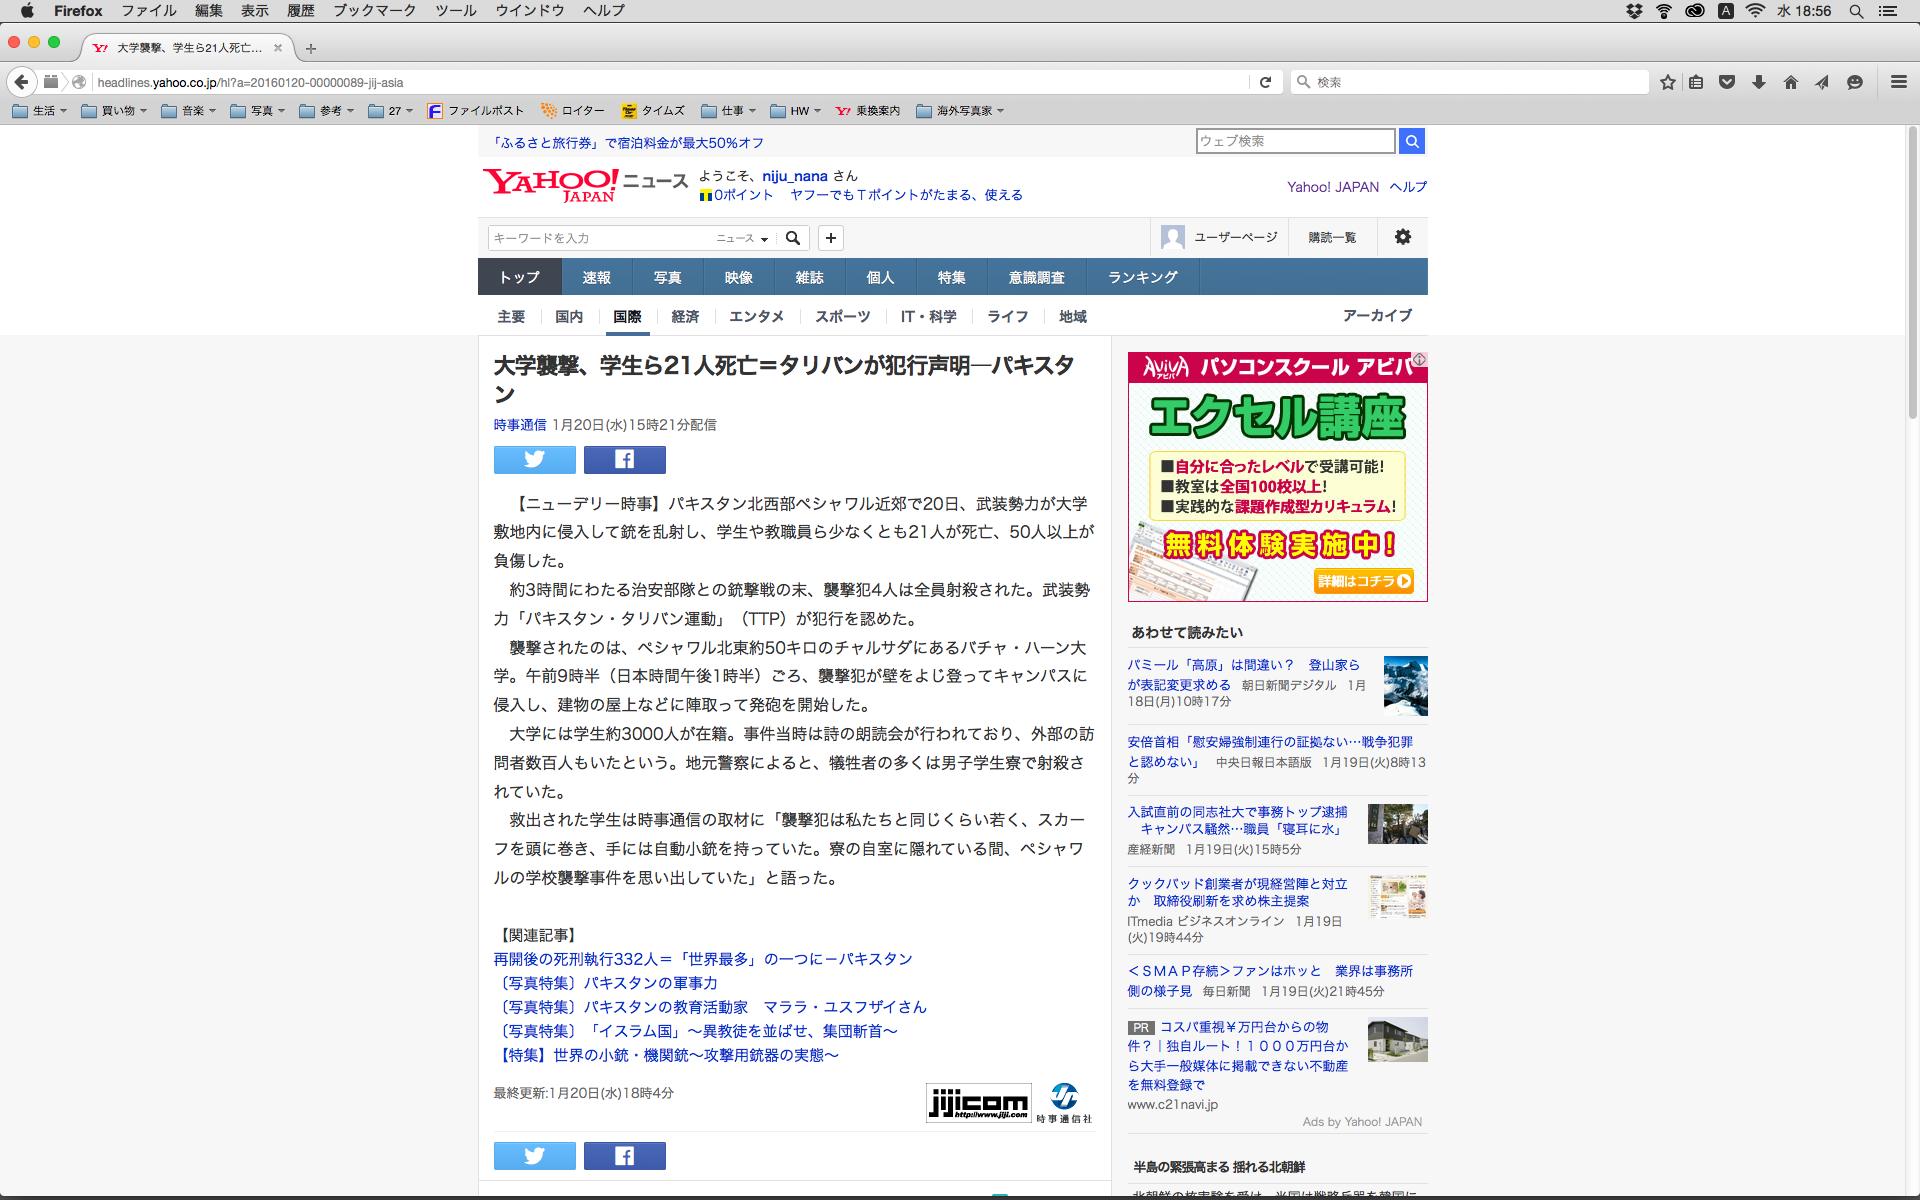Share article on Twitter, top button

tap(534, 459)
